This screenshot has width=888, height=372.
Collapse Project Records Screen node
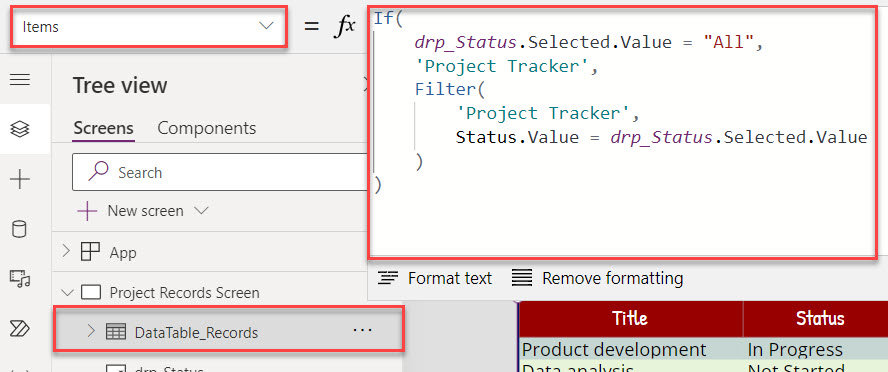point(67,293)
